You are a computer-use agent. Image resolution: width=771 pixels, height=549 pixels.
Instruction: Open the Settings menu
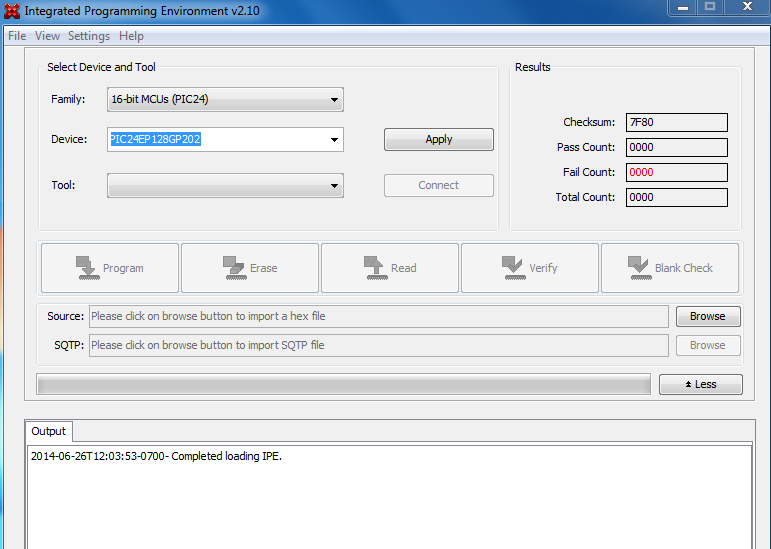pyautogui.click(x=89, y=36)
